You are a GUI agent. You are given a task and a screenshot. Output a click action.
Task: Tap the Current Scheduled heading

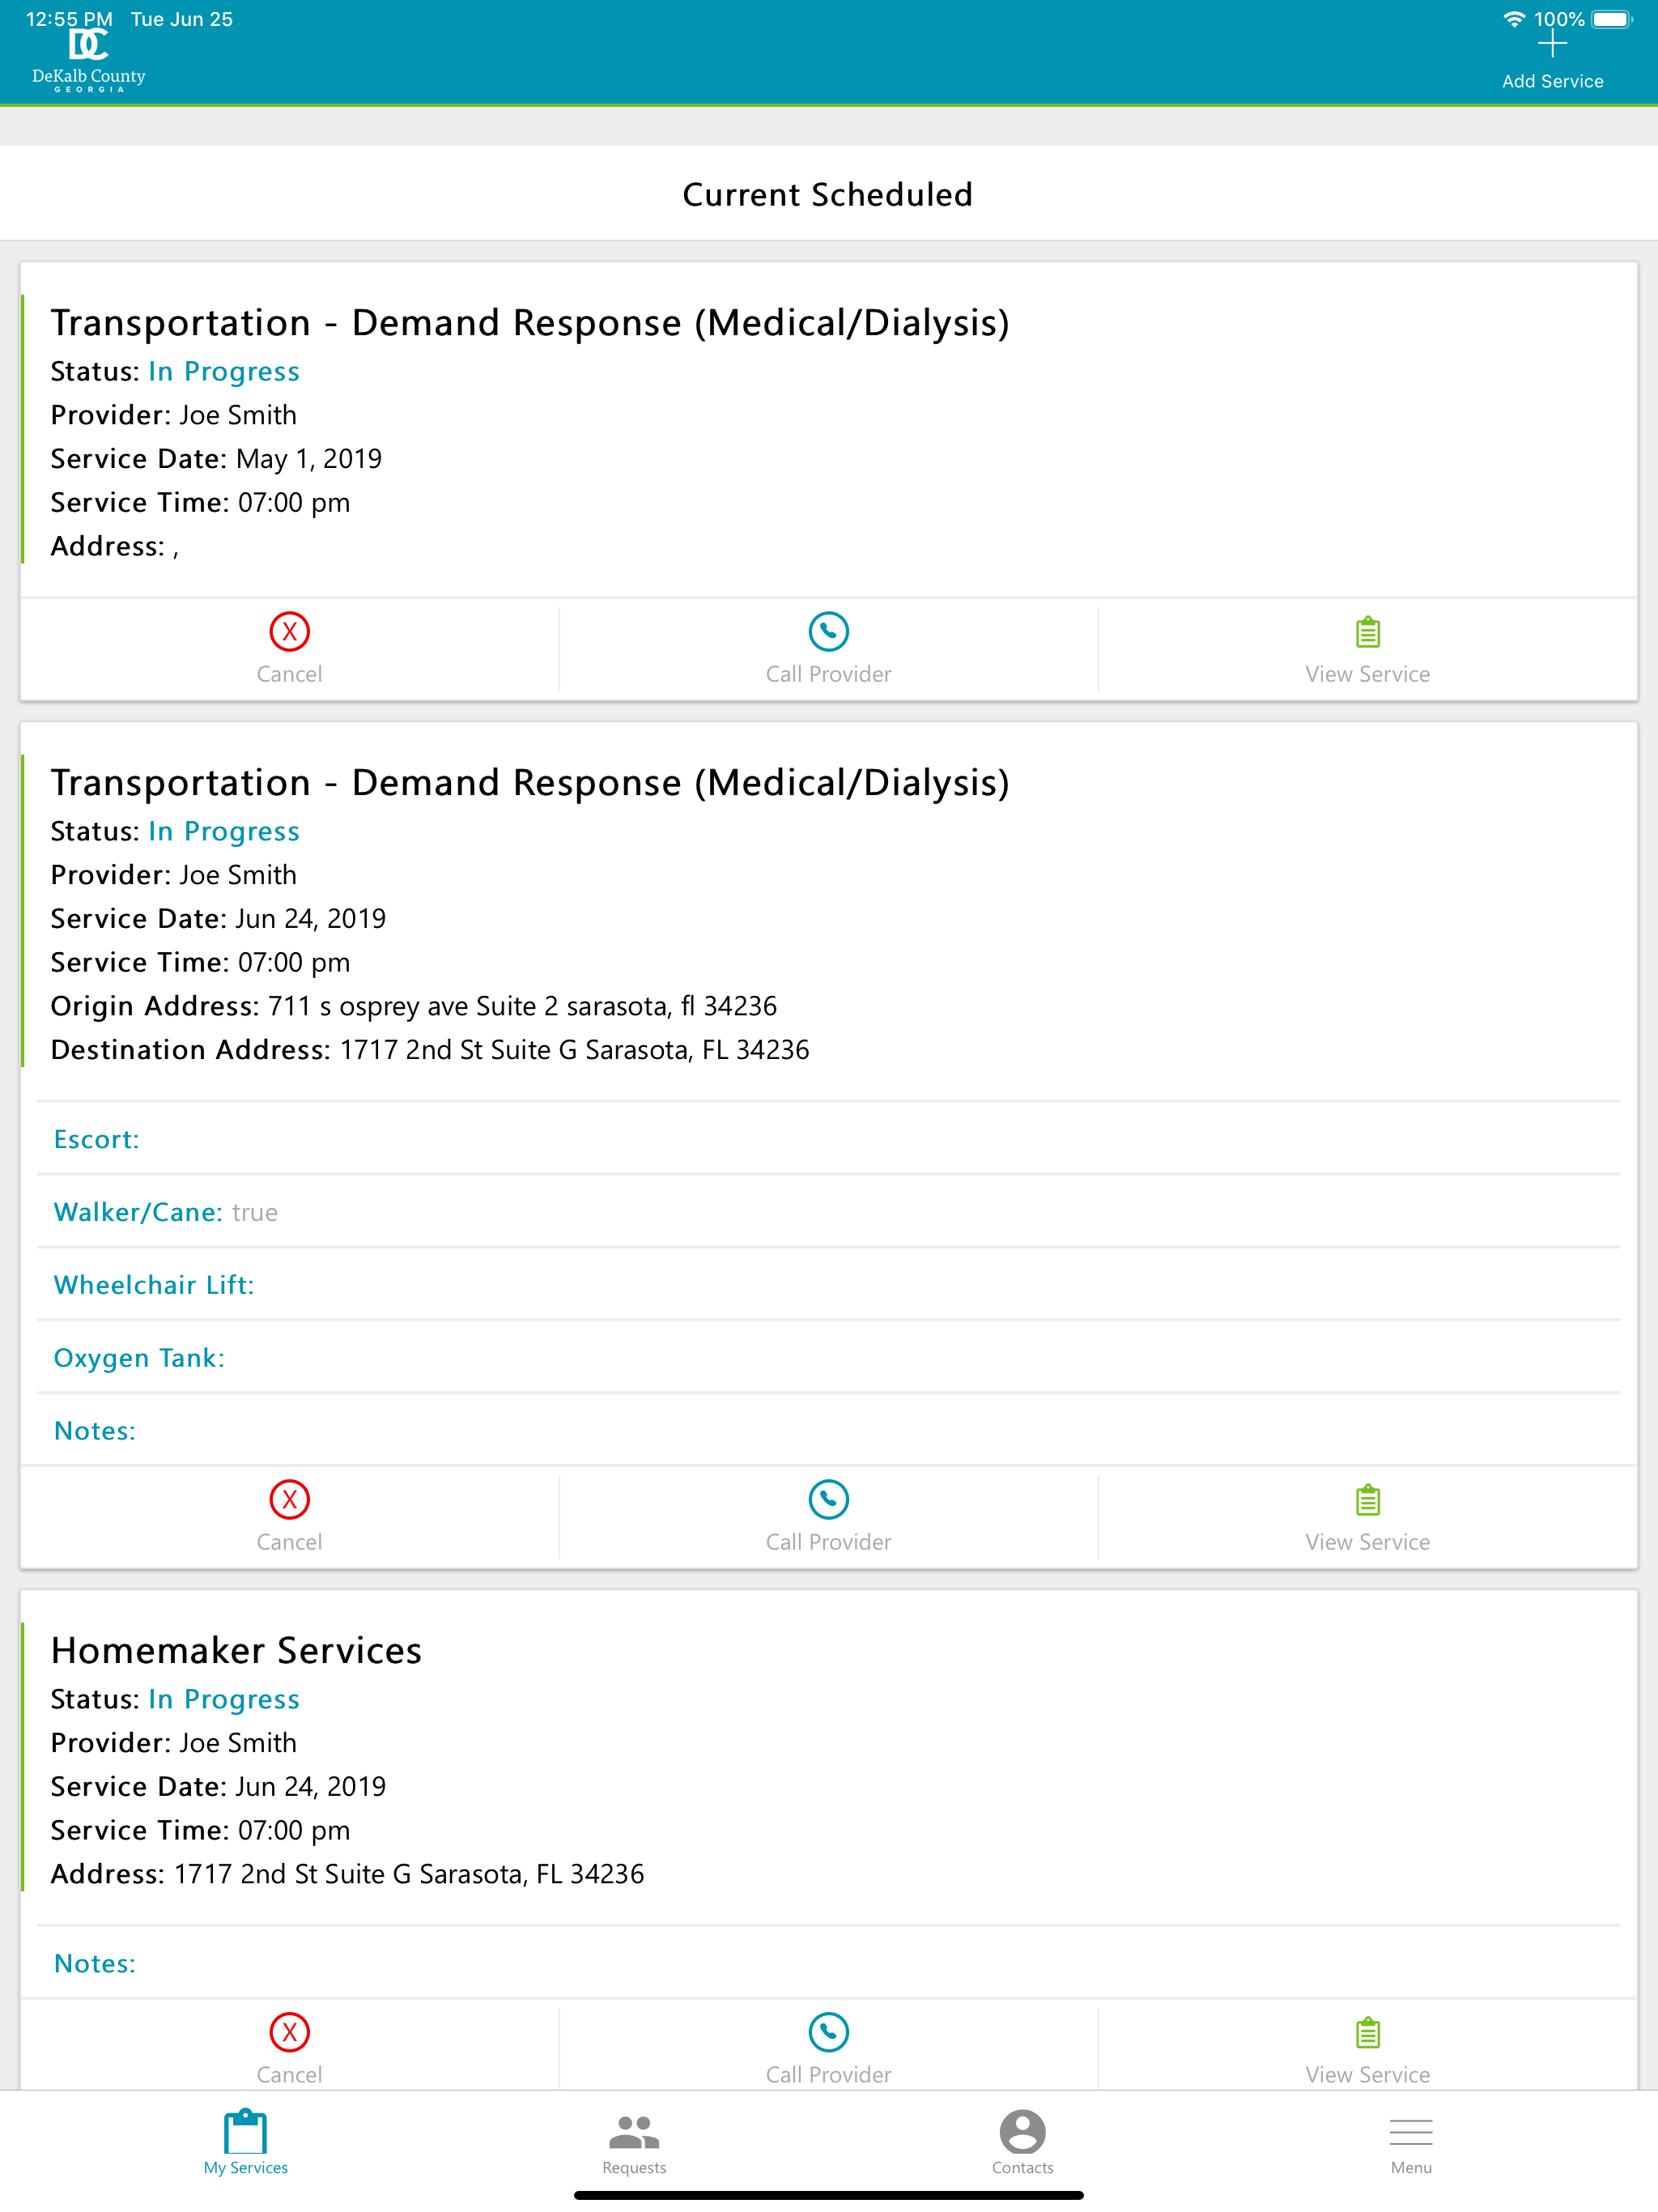click(828, 194)
